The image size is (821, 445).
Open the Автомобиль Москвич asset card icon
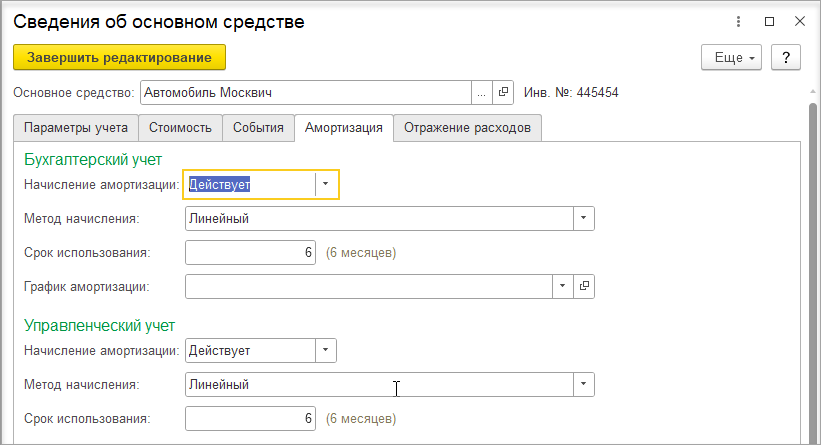point(503,93)
